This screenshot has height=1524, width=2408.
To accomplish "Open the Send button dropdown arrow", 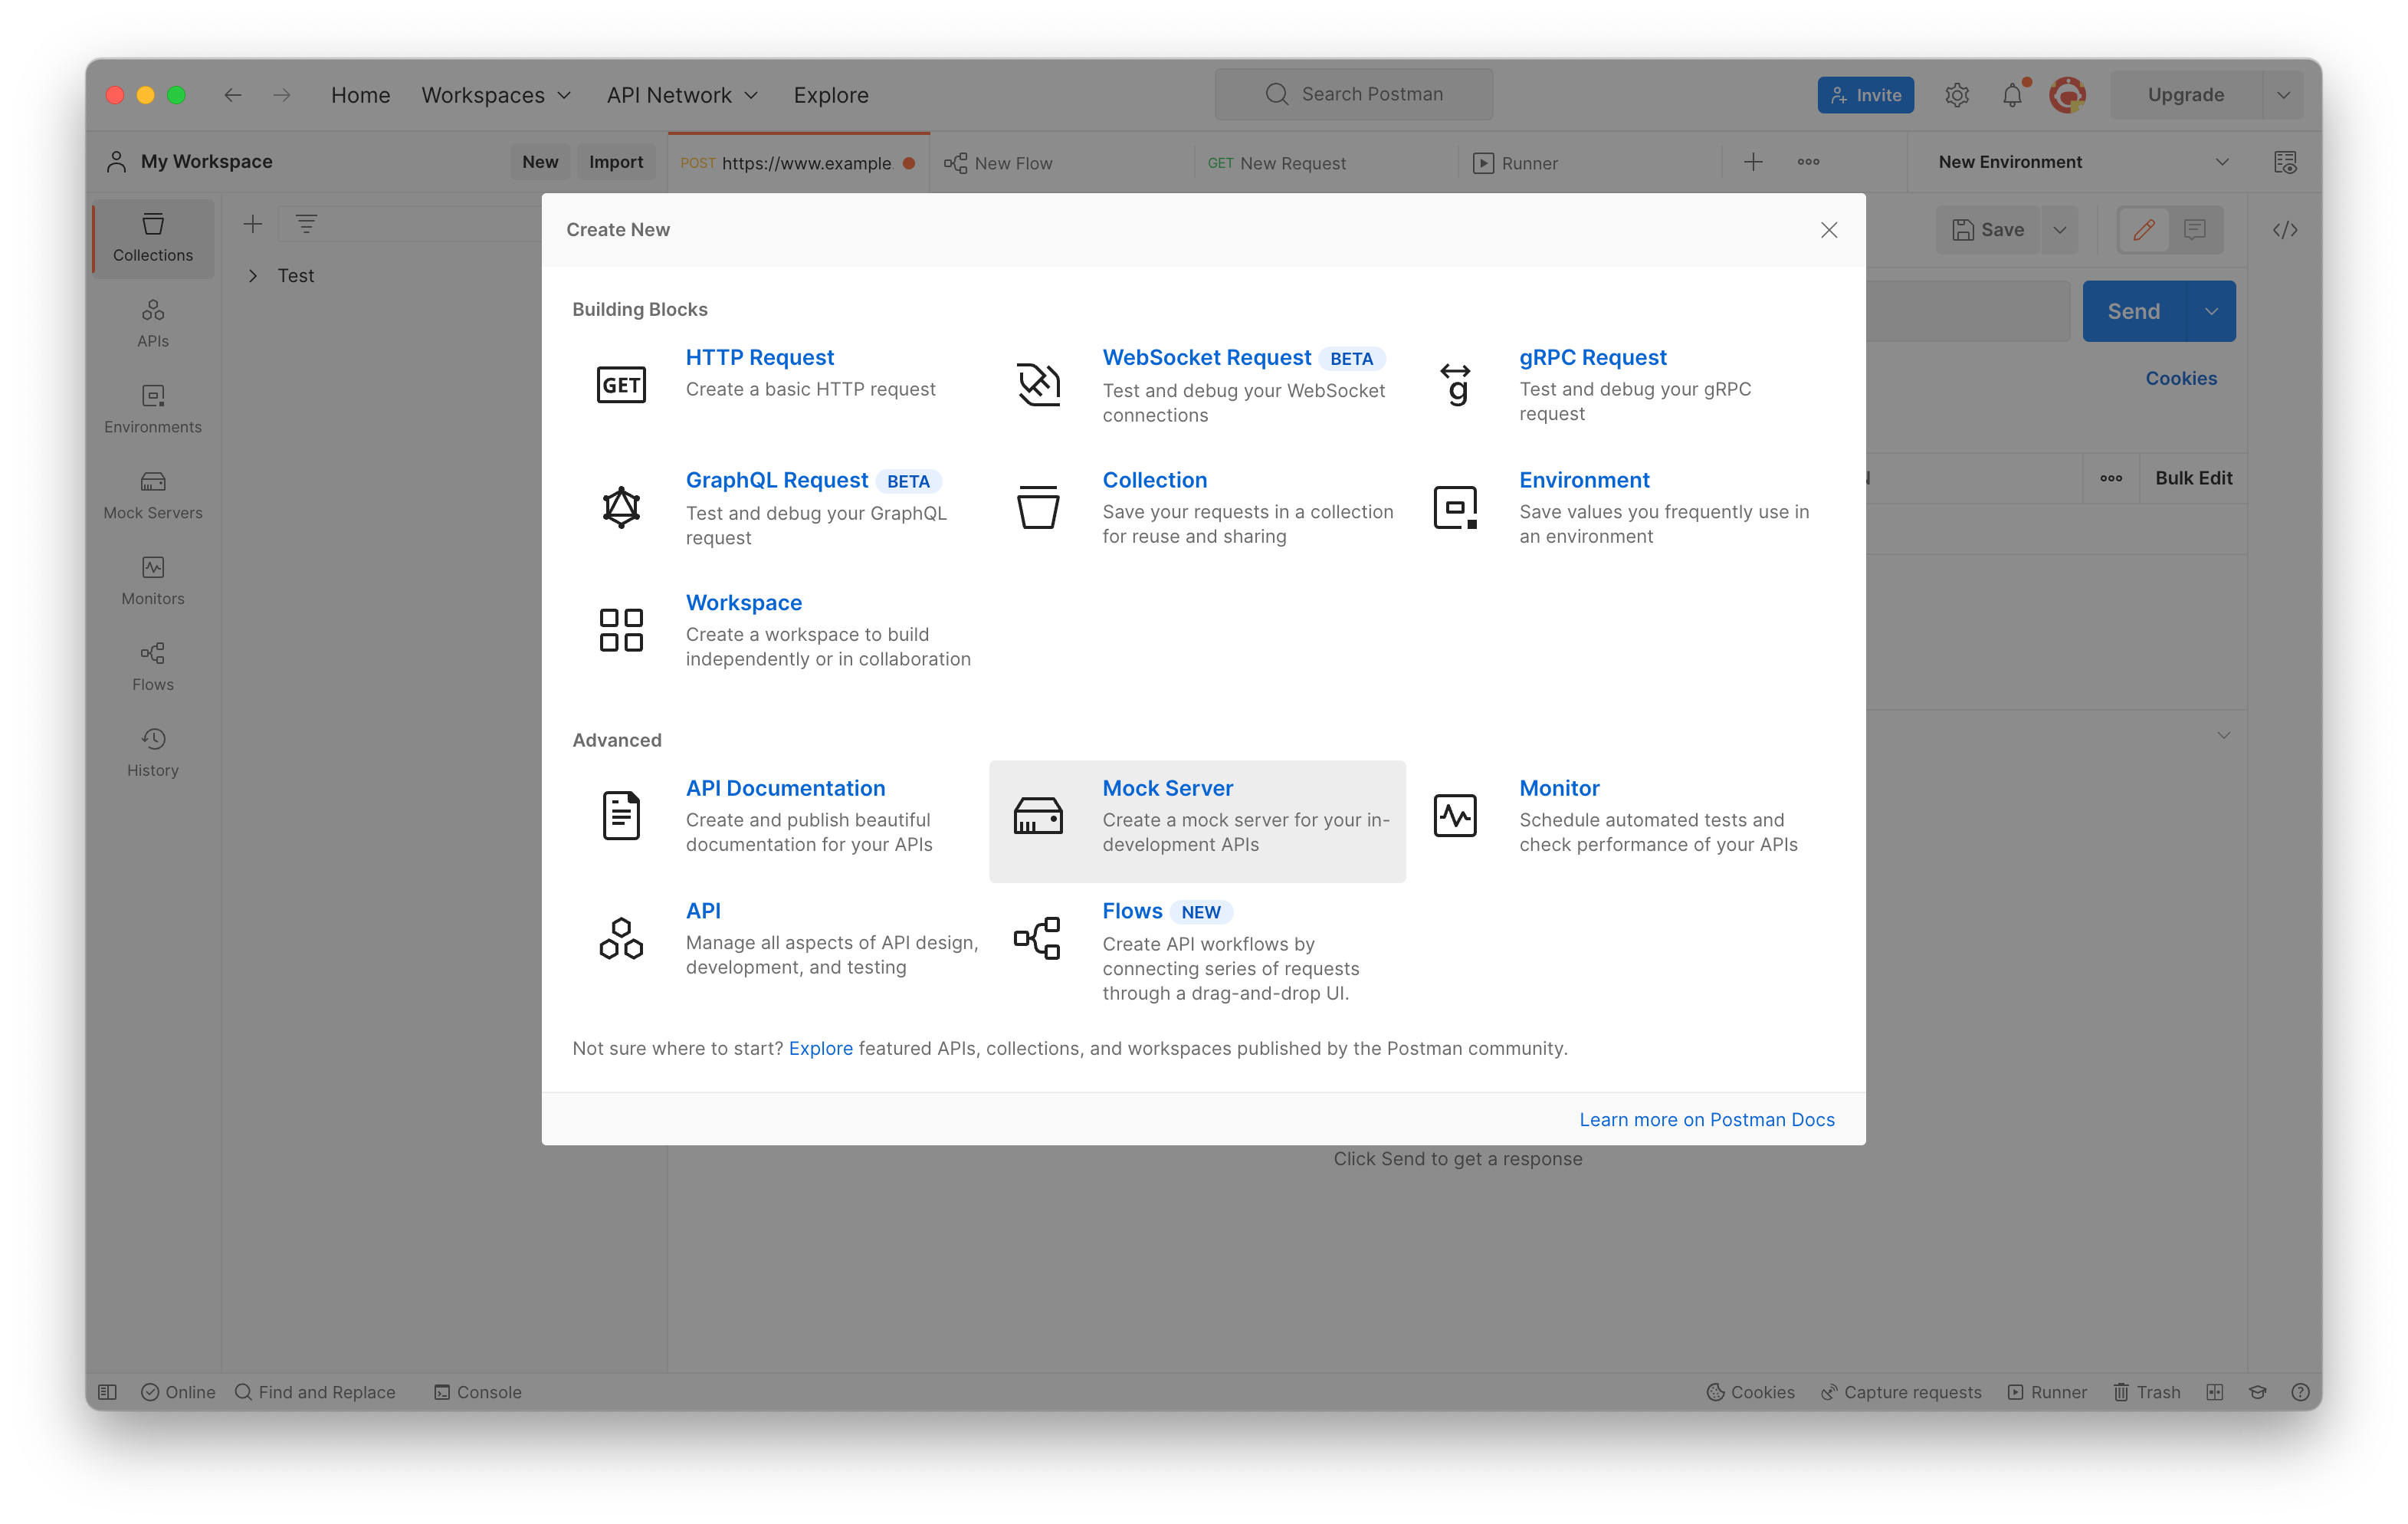I will pyautogui.click(x=2212, y=312).
